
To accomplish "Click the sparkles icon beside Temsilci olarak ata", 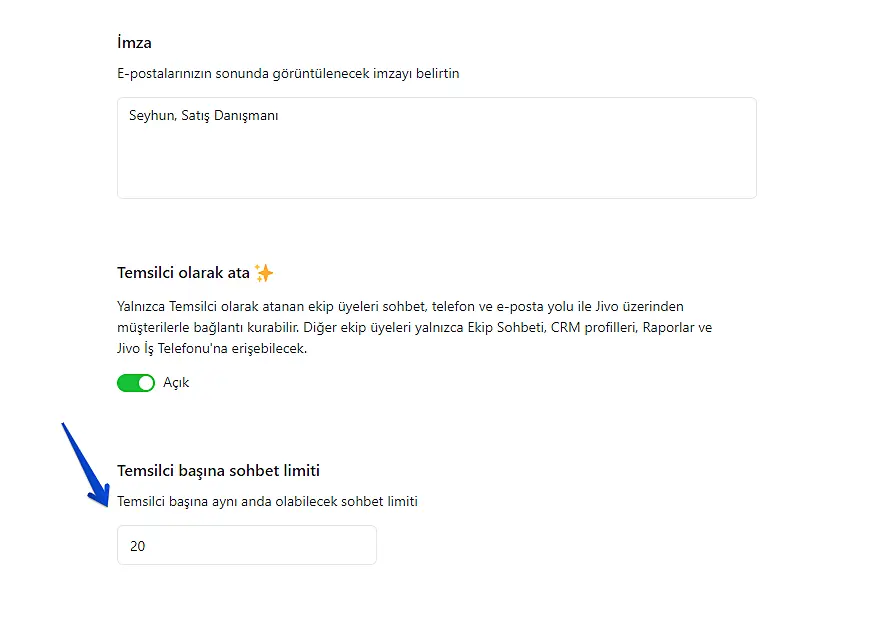I will pyautogui.click(x=264, y=272).
